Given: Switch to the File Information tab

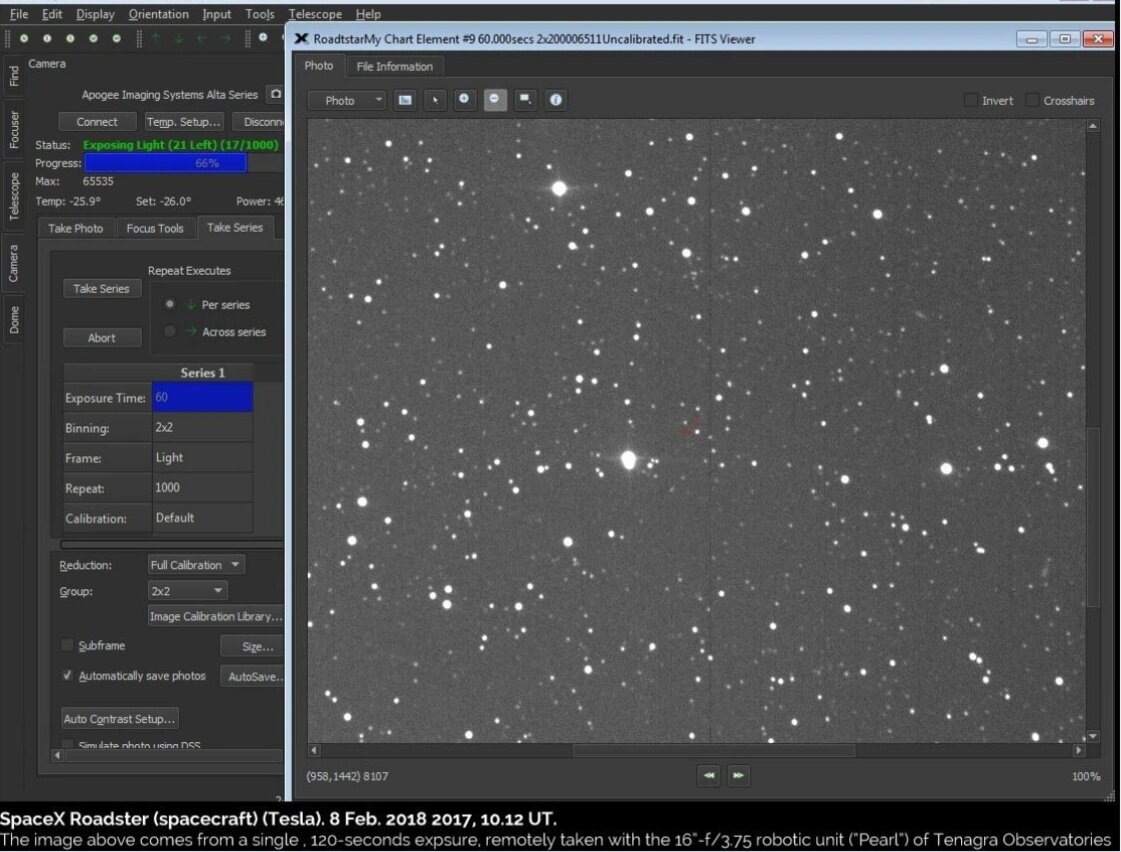Looking at the screenshot, I should (394, 66).
